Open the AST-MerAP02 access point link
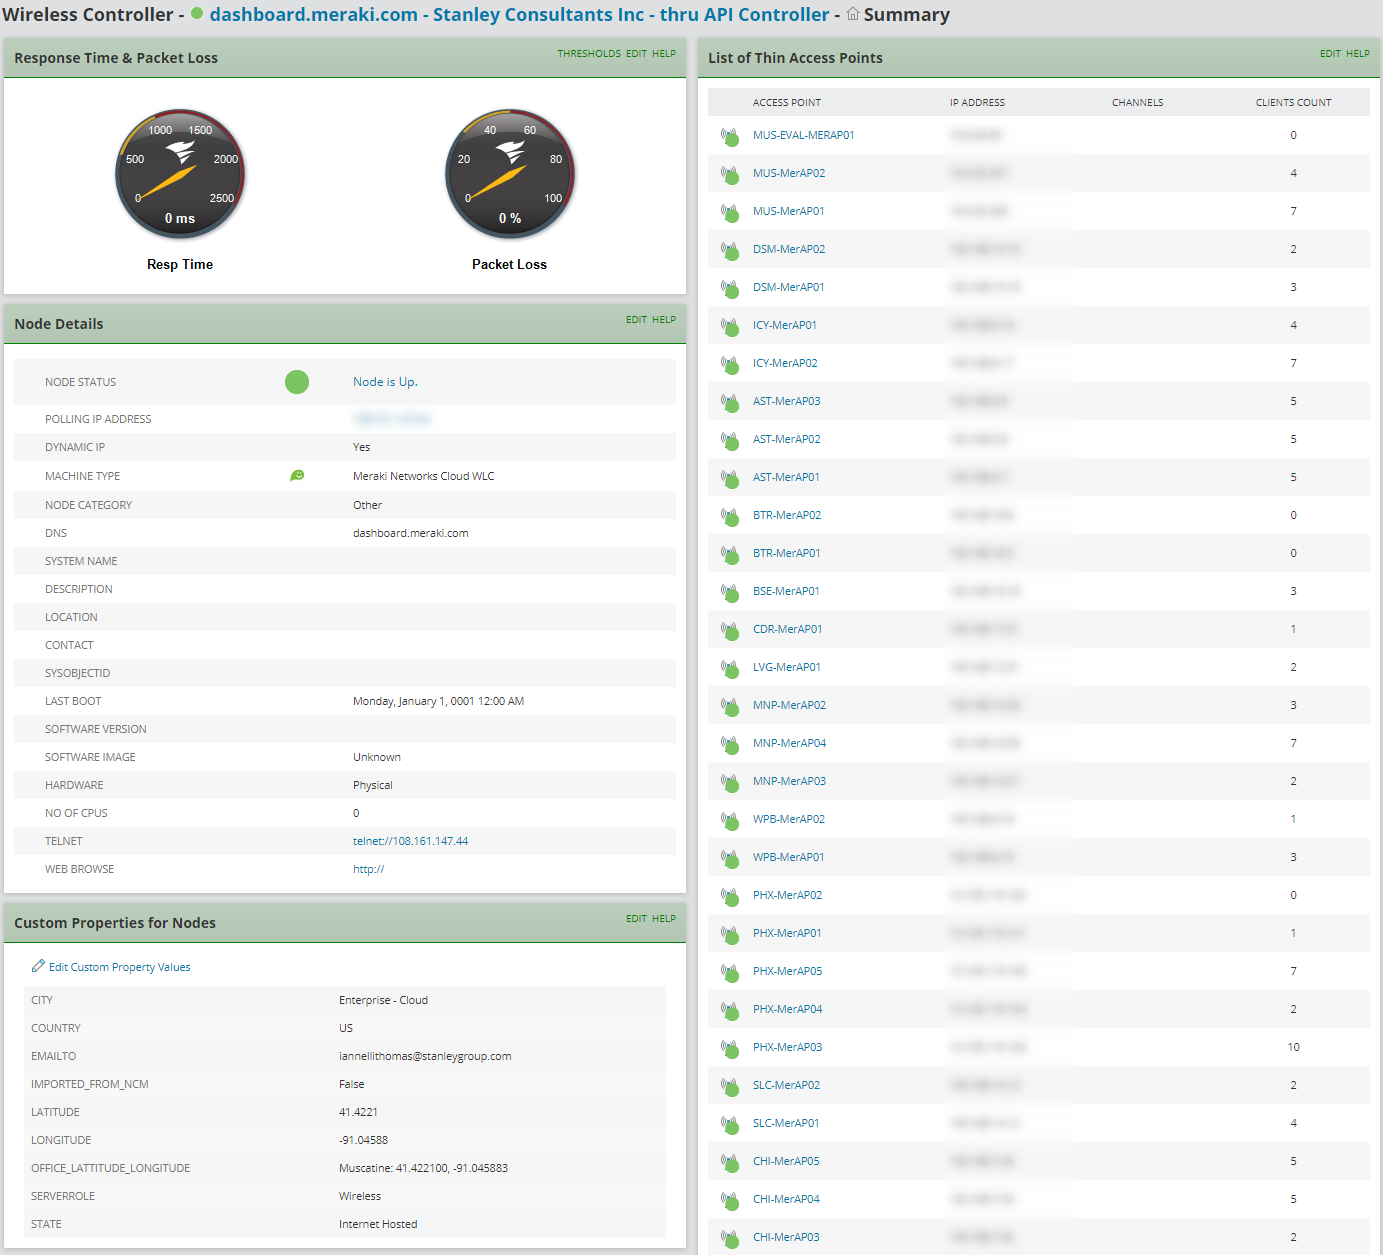Viewport: 1383px width, 1255px height. tap(787, 439)
